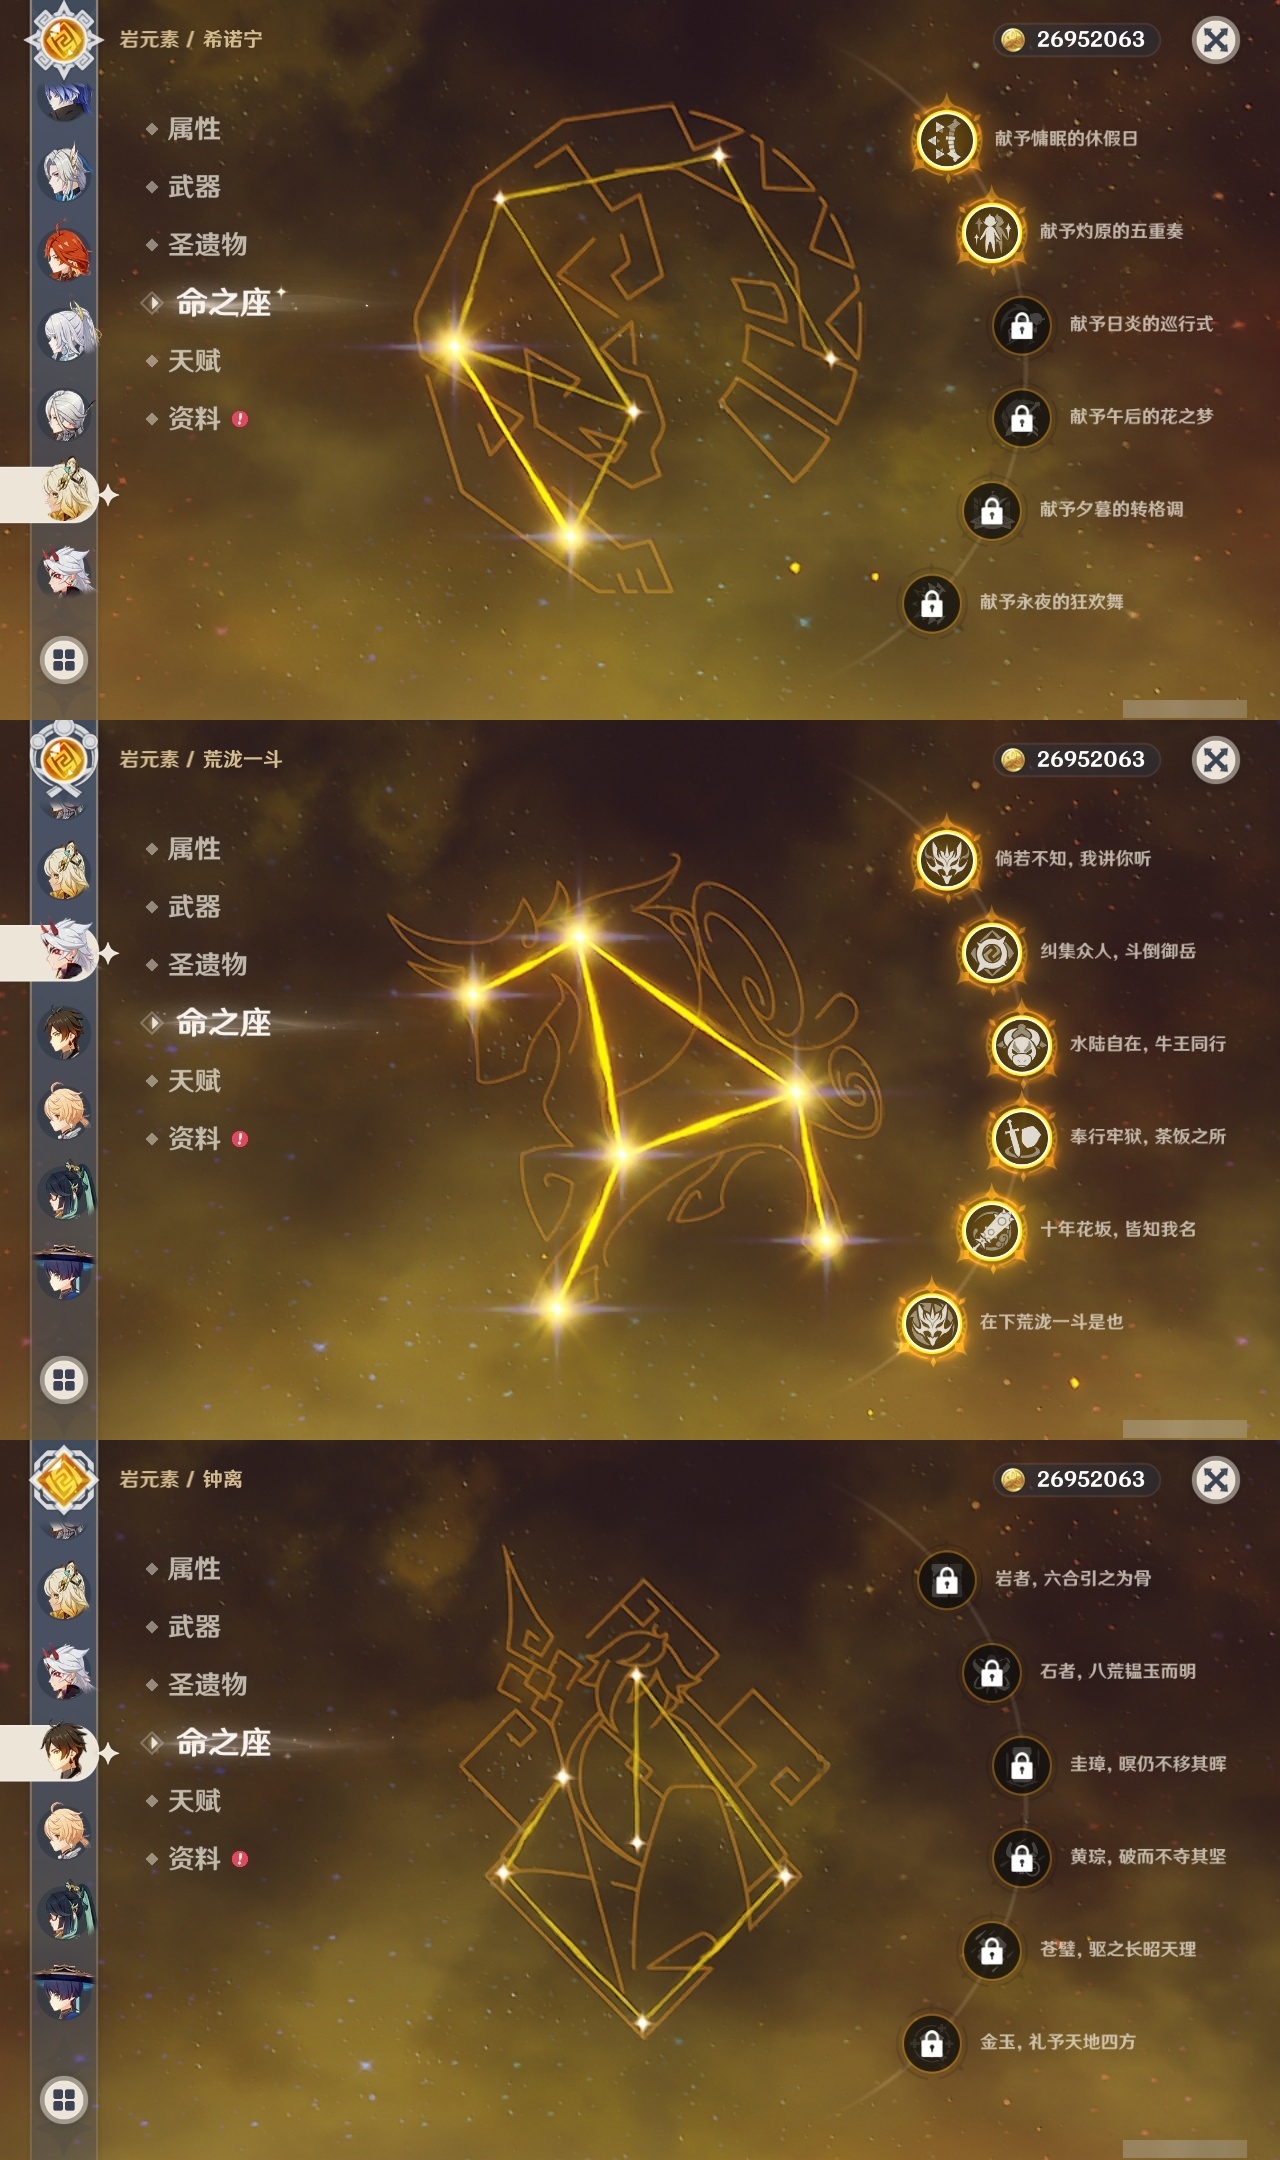Click the locked 金玉,礼予天地四方 constellation
Viewport: 1280px width, 2160px height.
(931, 2043)
